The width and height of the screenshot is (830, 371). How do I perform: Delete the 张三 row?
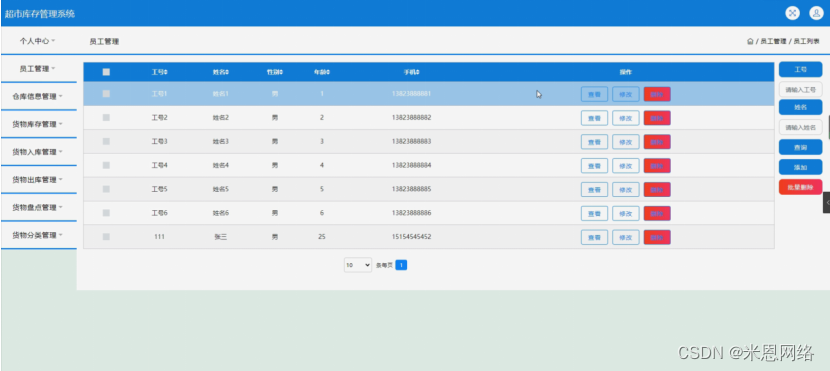(x=657, y=237)
